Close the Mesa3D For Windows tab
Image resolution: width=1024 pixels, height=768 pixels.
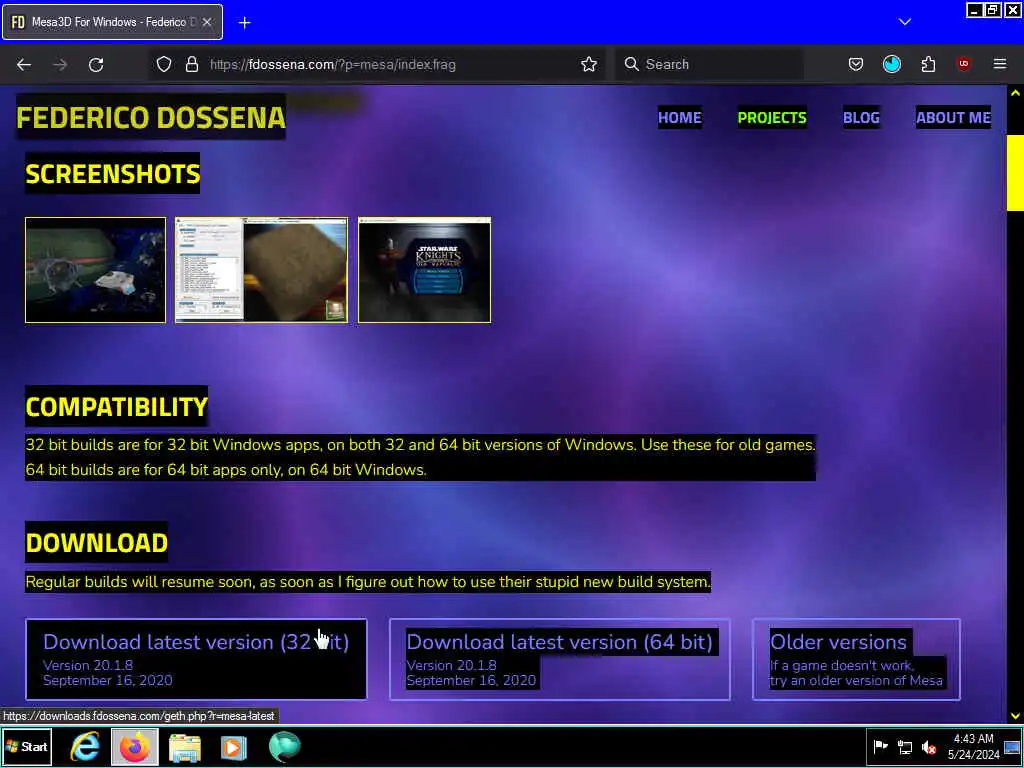[x=206, y=22]
